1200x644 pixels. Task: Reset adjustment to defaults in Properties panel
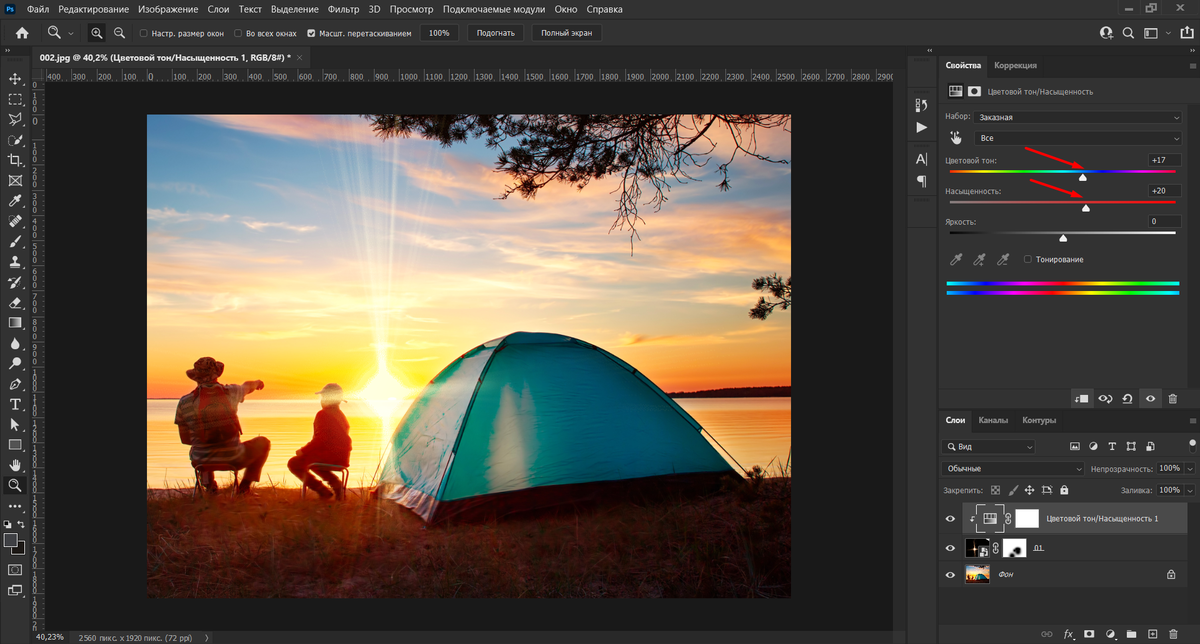1127,398
